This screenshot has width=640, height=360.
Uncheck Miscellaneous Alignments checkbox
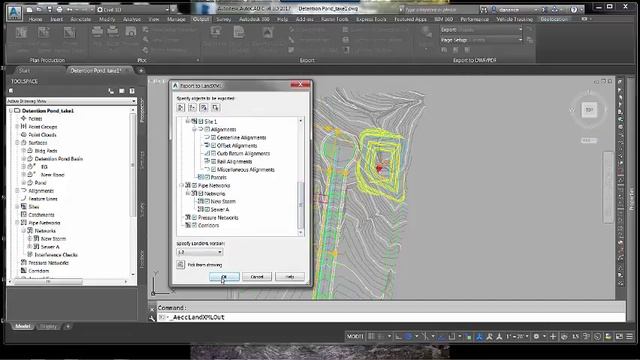(213, 169)
